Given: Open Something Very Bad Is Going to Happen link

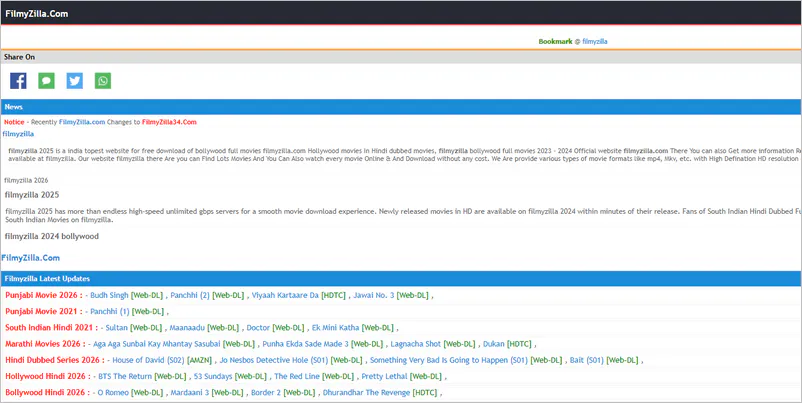Looking at the screenshot, I should pos(449,361).
